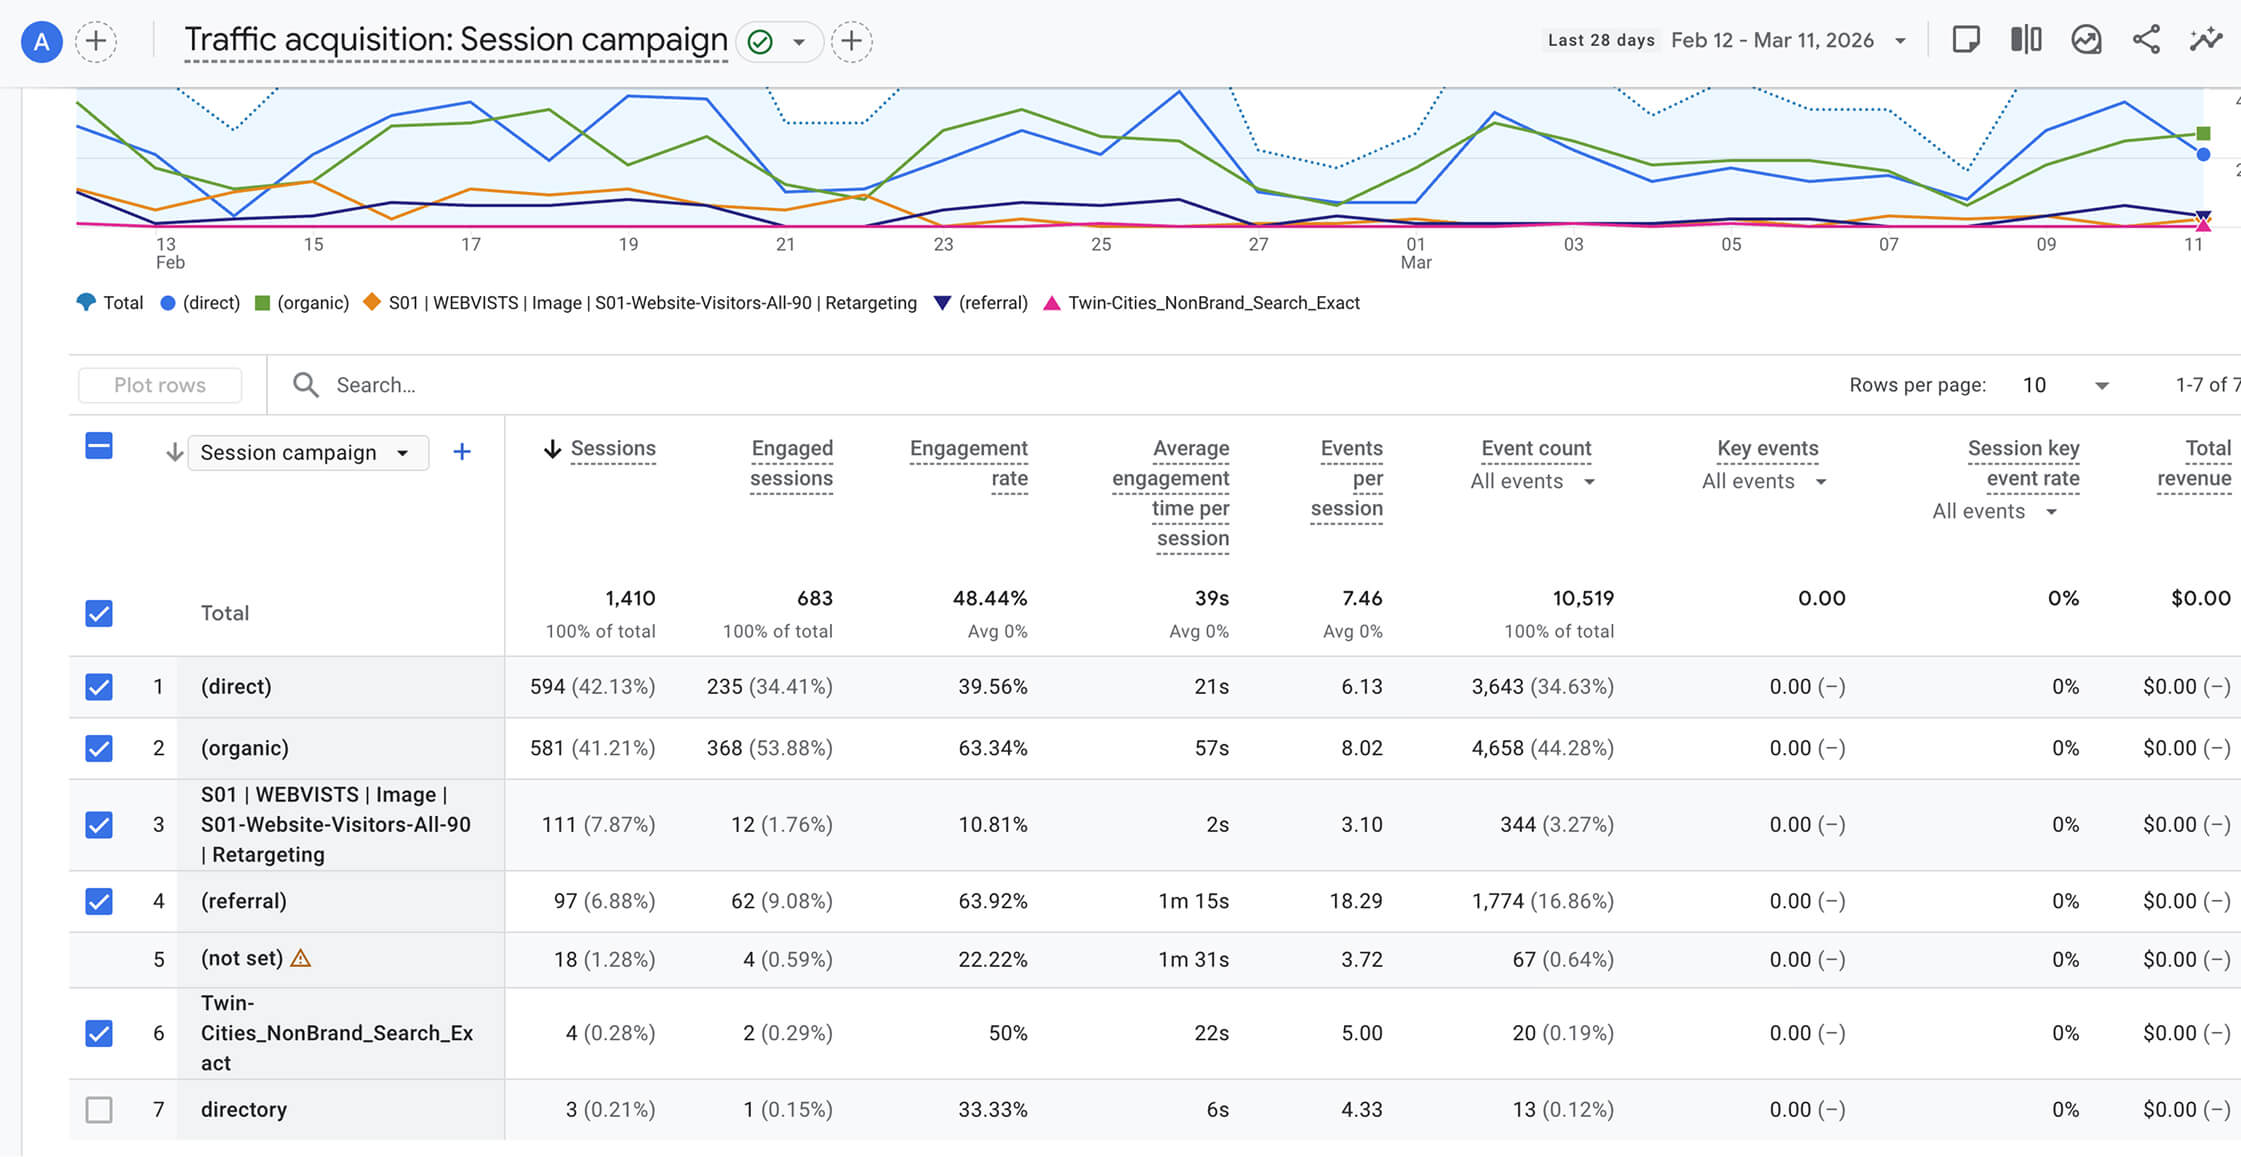Click the navy (referral) legend triangle

(942, 303)
